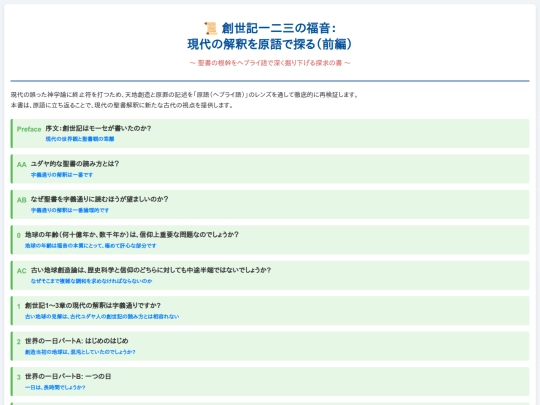Viewport: 540px width, 405px height.
Task: Click the green chapter number 2
Action: coord(19,342)
